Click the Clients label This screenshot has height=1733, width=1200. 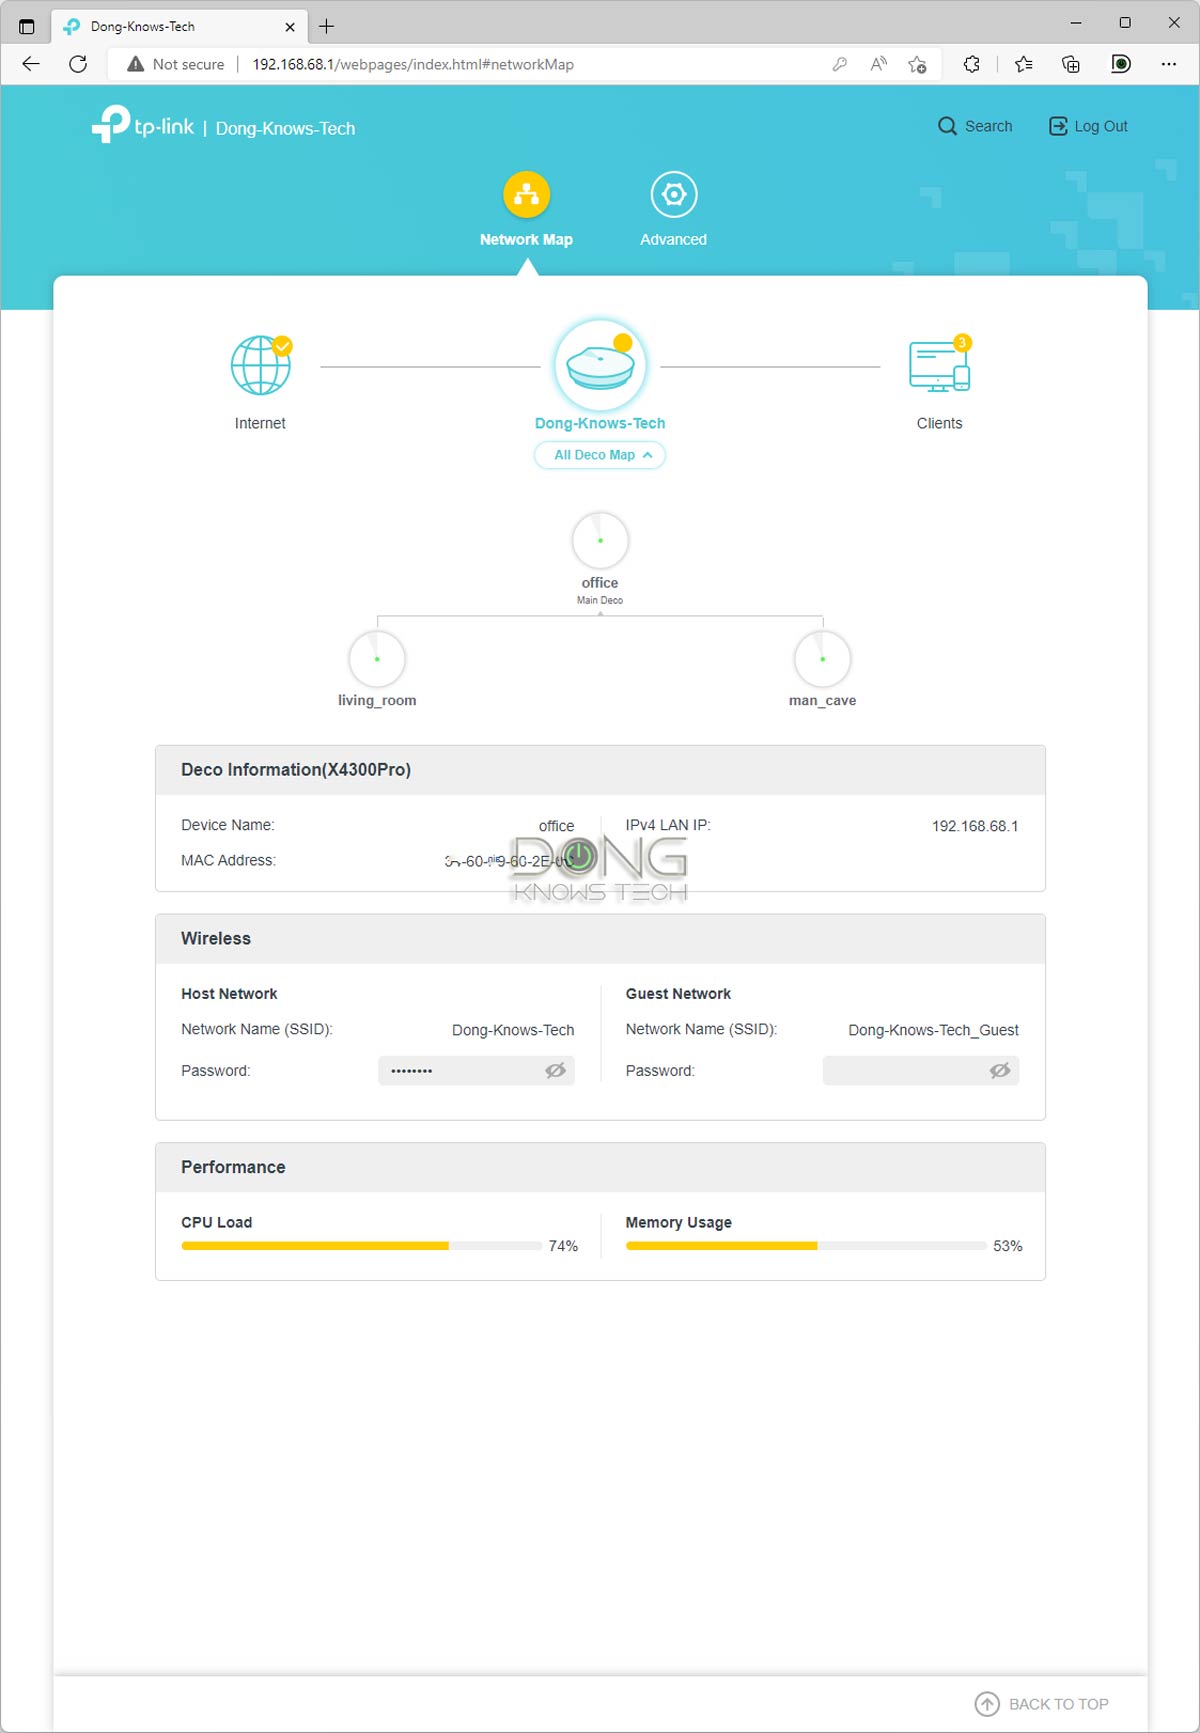(940, 423)
